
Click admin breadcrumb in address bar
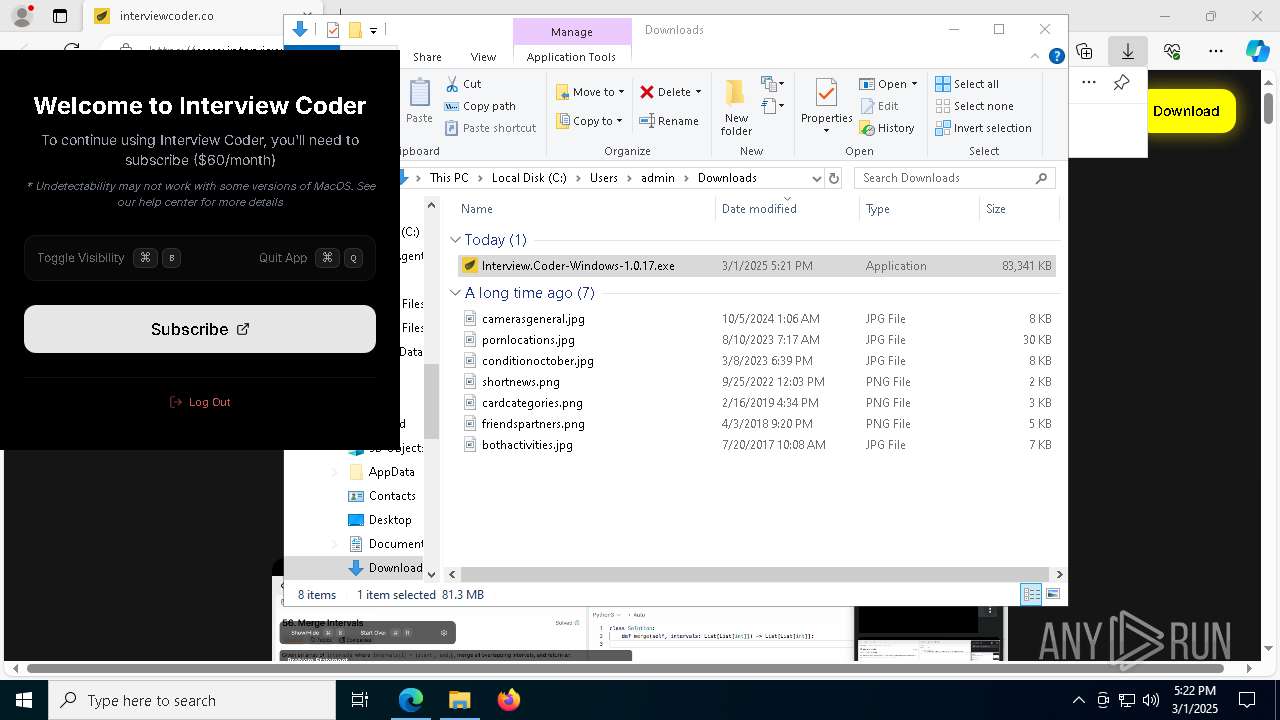[658, 178]
